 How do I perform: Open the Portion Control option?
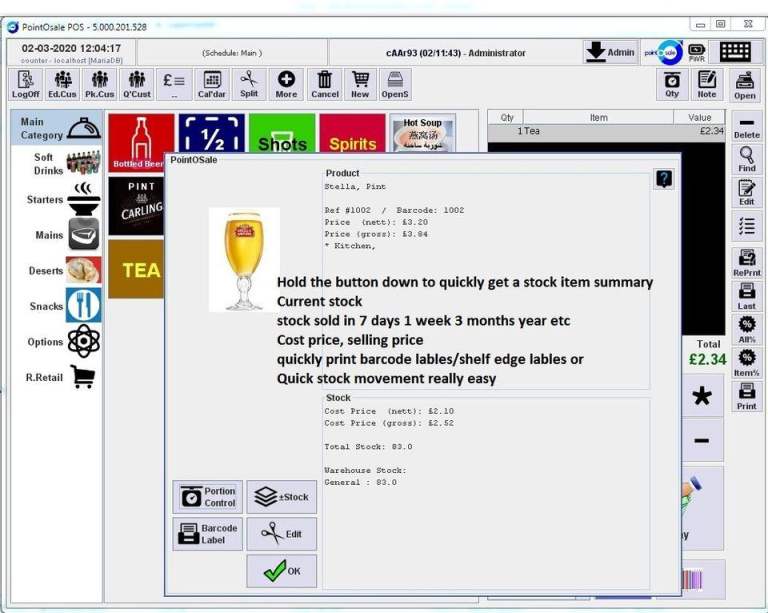[208, 497]
